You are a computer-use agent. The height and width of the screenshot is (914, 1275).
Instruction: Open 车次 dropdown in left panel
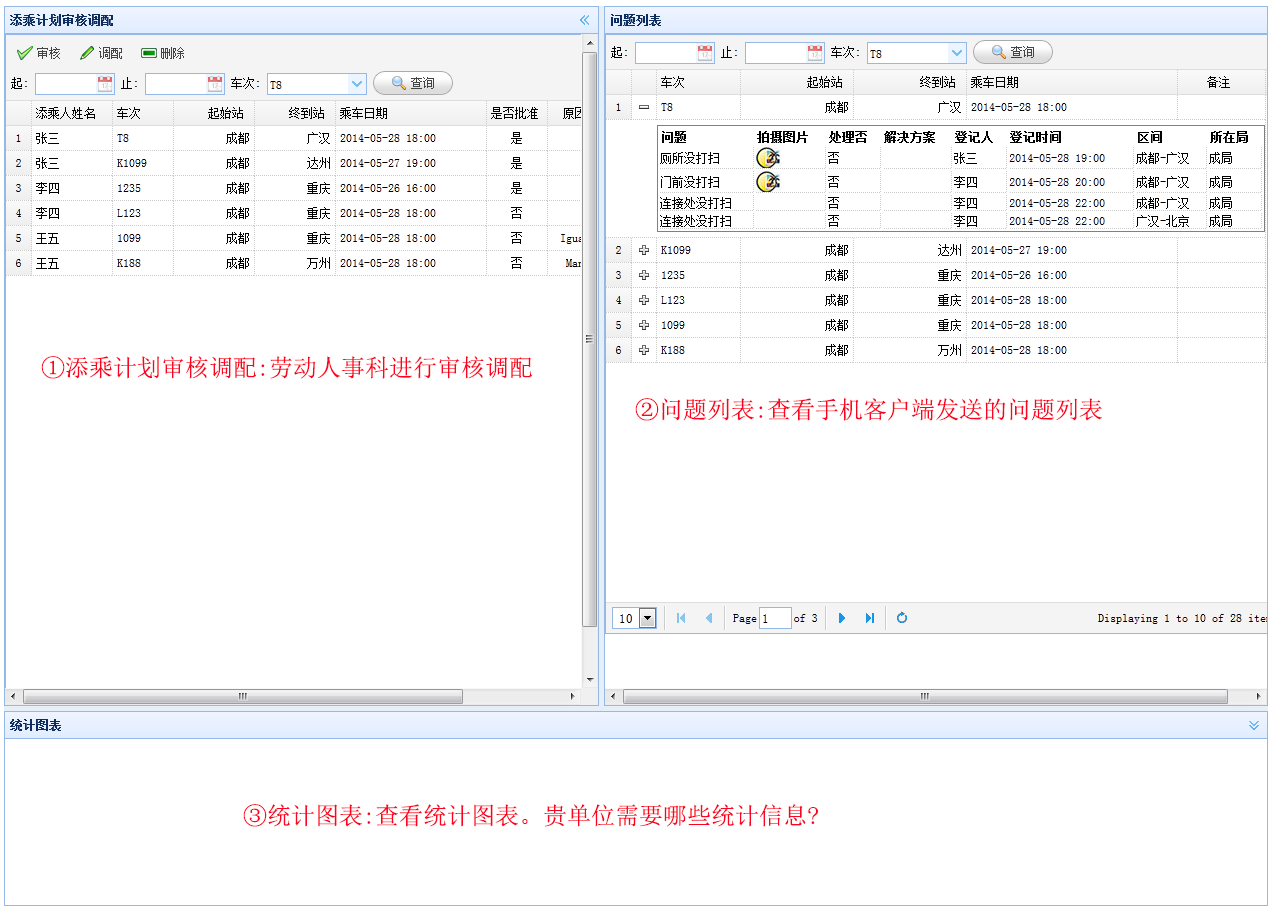coord(357,84)
